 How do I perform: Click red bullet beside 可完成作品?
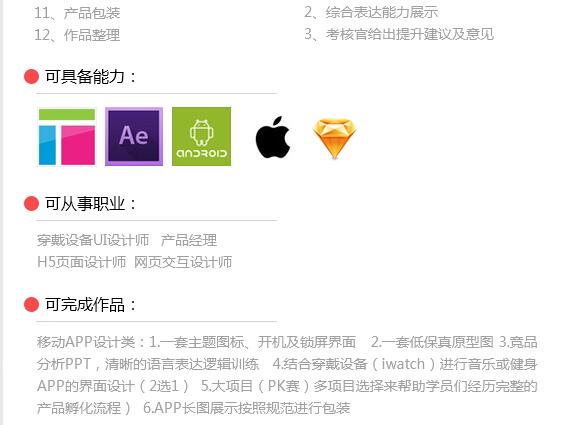tap(31, 305)
